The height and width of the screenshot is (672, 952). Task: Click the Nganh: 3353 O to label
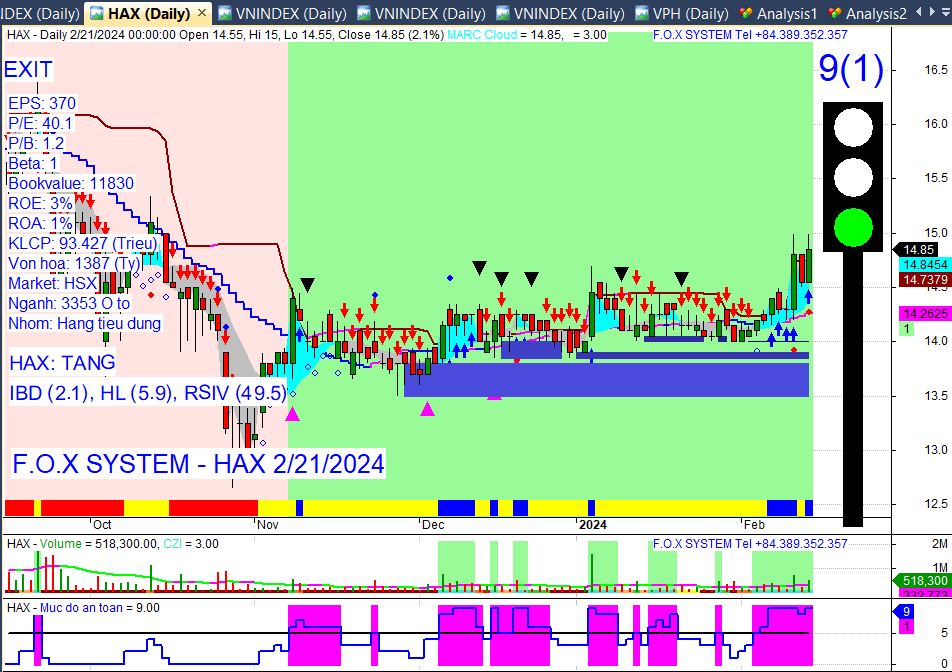click(x=69, y=303)
